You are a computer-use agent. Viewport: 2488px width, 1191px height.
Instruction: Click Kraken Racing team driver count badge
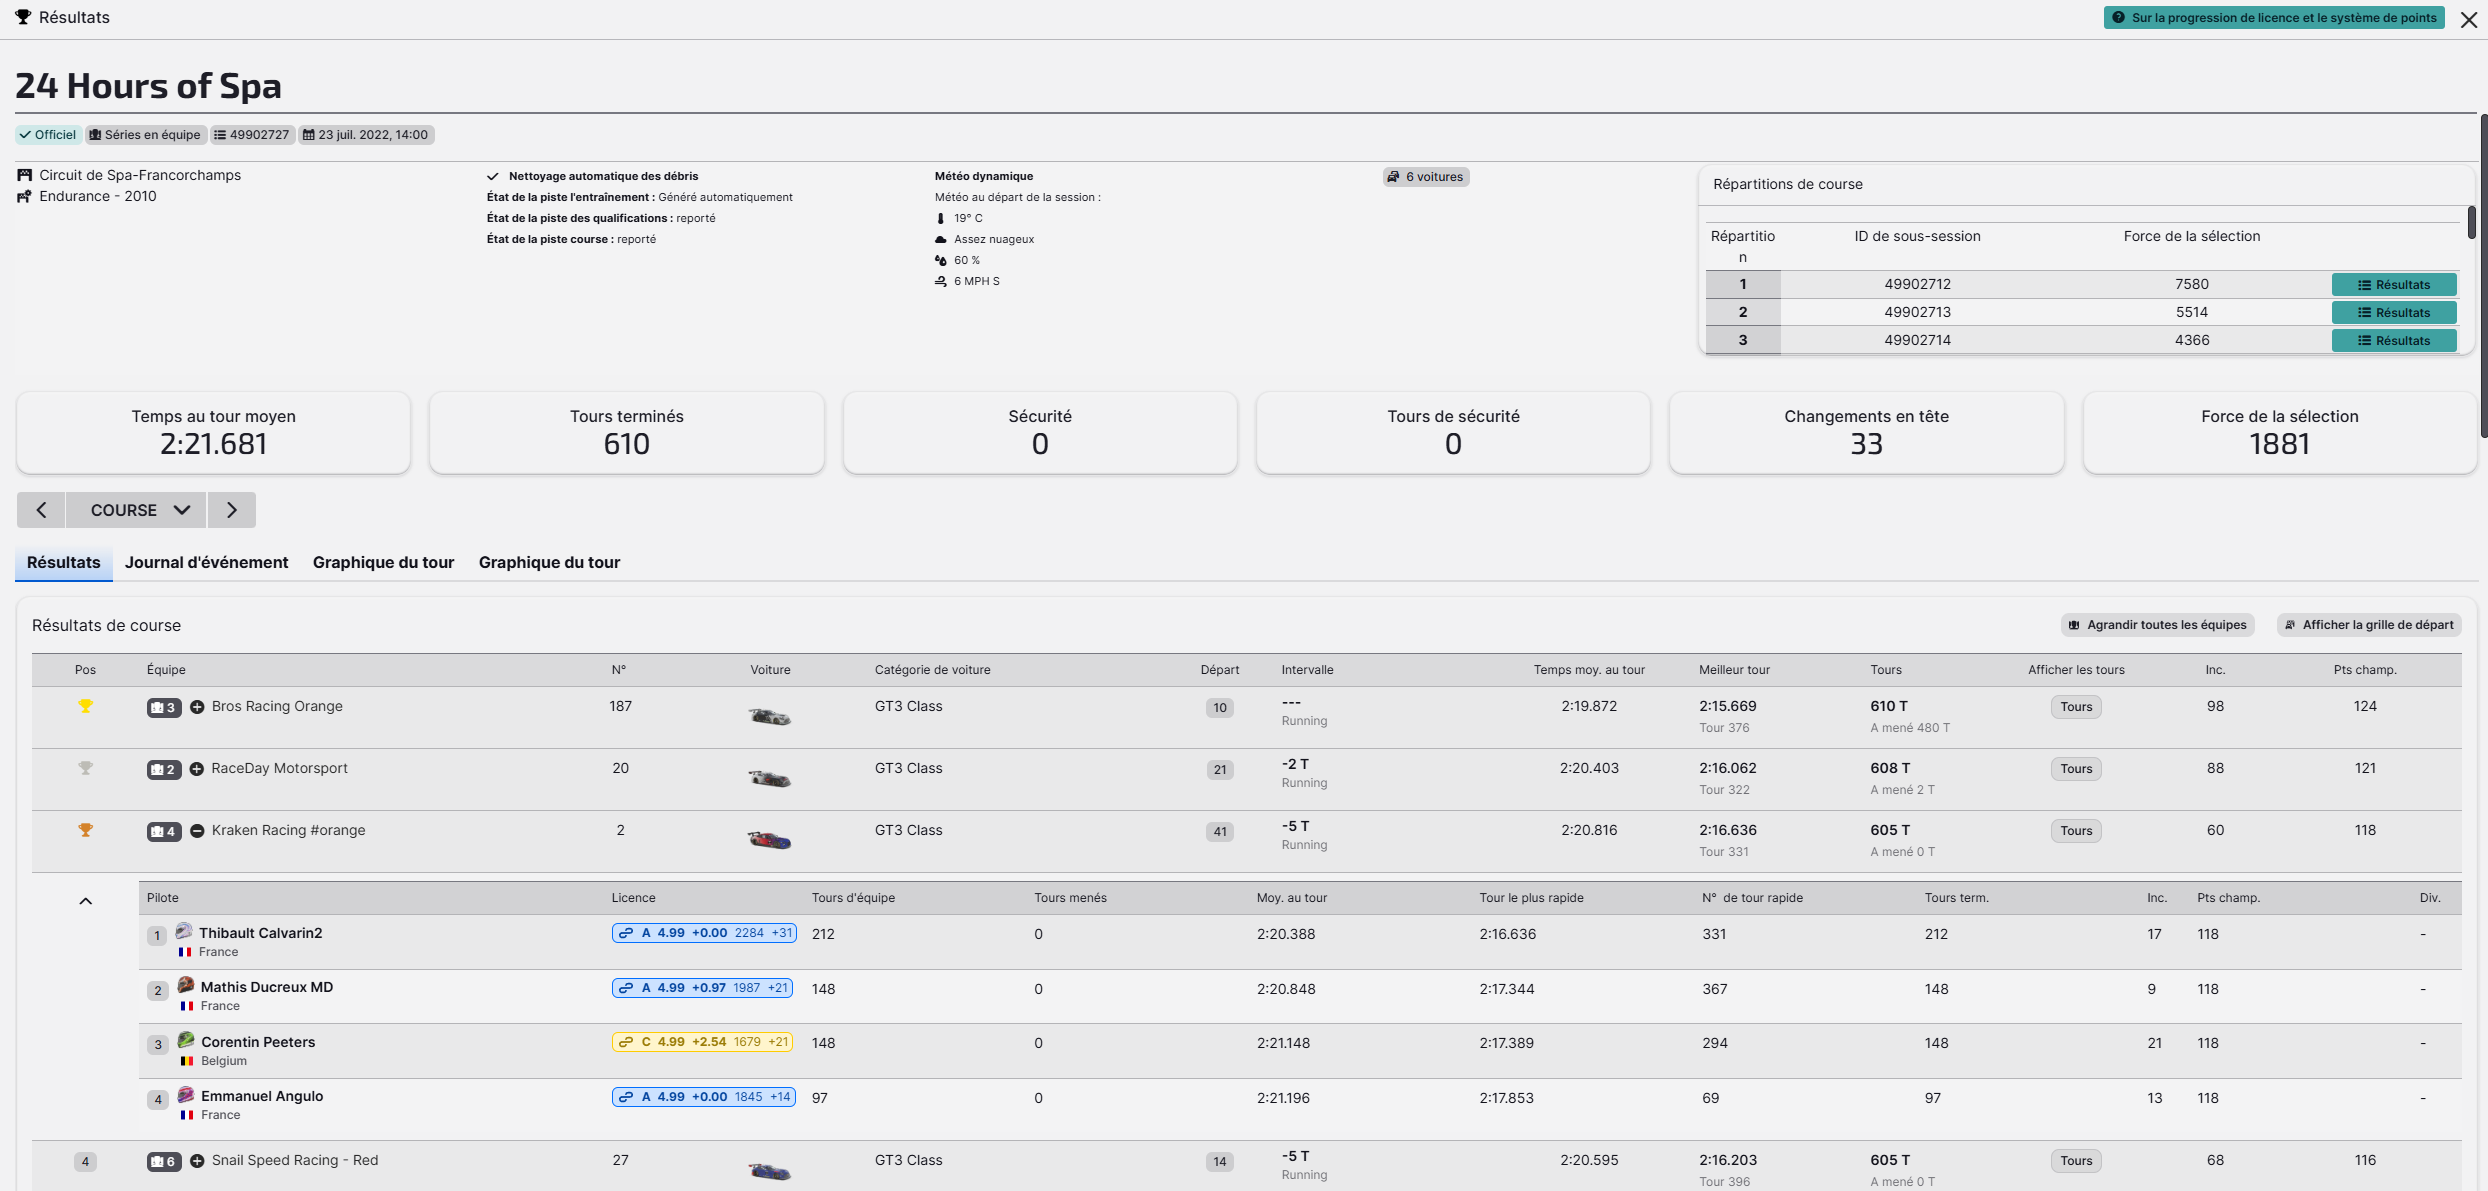[x=164, y=831]
